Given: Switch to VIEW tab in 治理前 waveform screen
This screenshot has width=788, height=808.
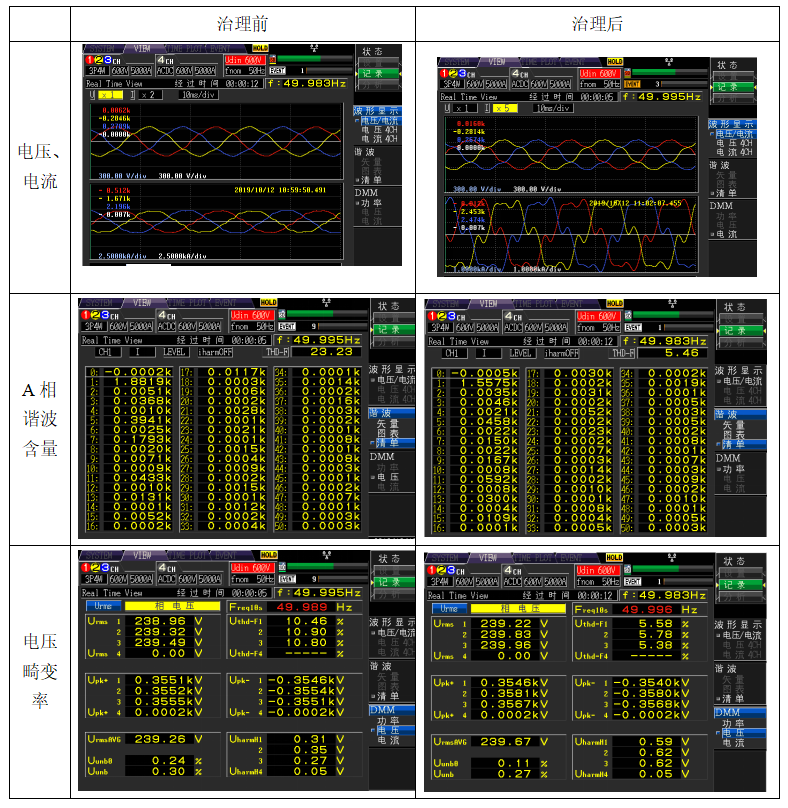Looking at the screenshot, I should pyautogui.click(x=143, y=48).
